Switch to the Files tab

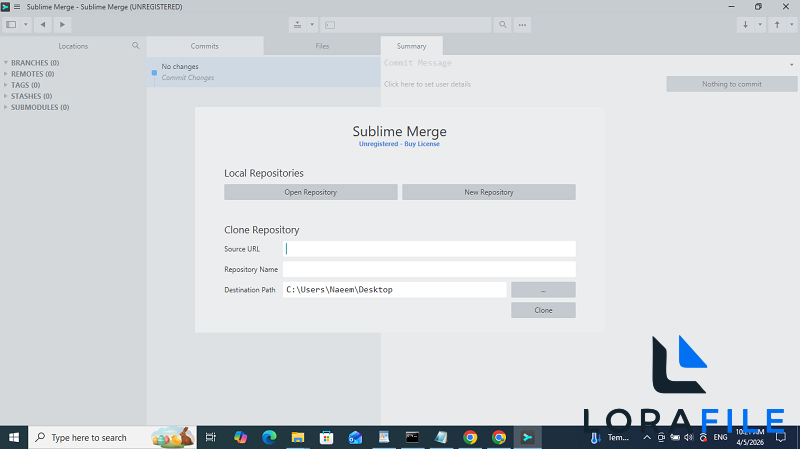pyautogui.click(x=322, y=46)
